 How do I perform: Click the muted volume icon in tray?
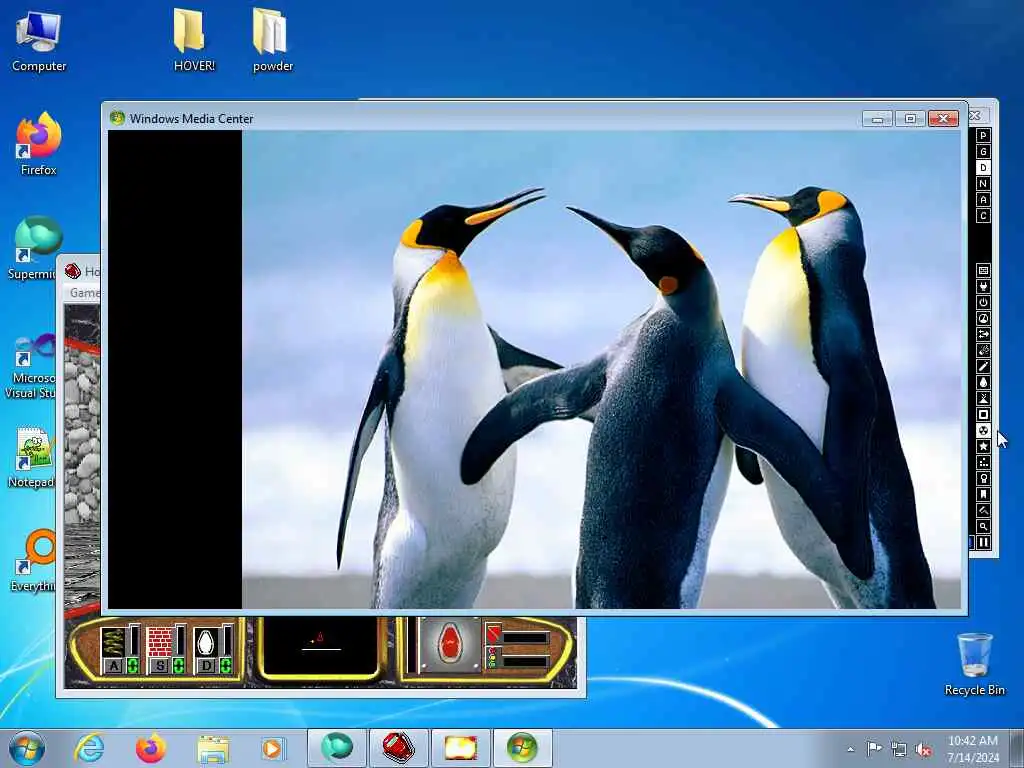coord(923,750)
